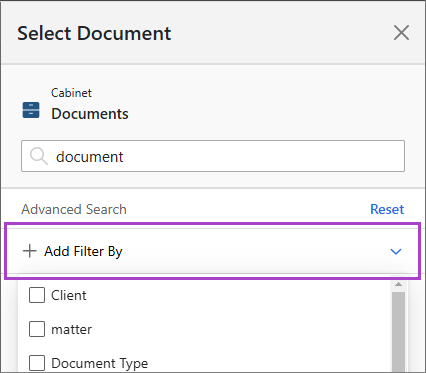Image resolution: width=426 pixels, height=373 pixels.
Task: Click the plus icon beside Add Filter By
Action: [29, 251]
